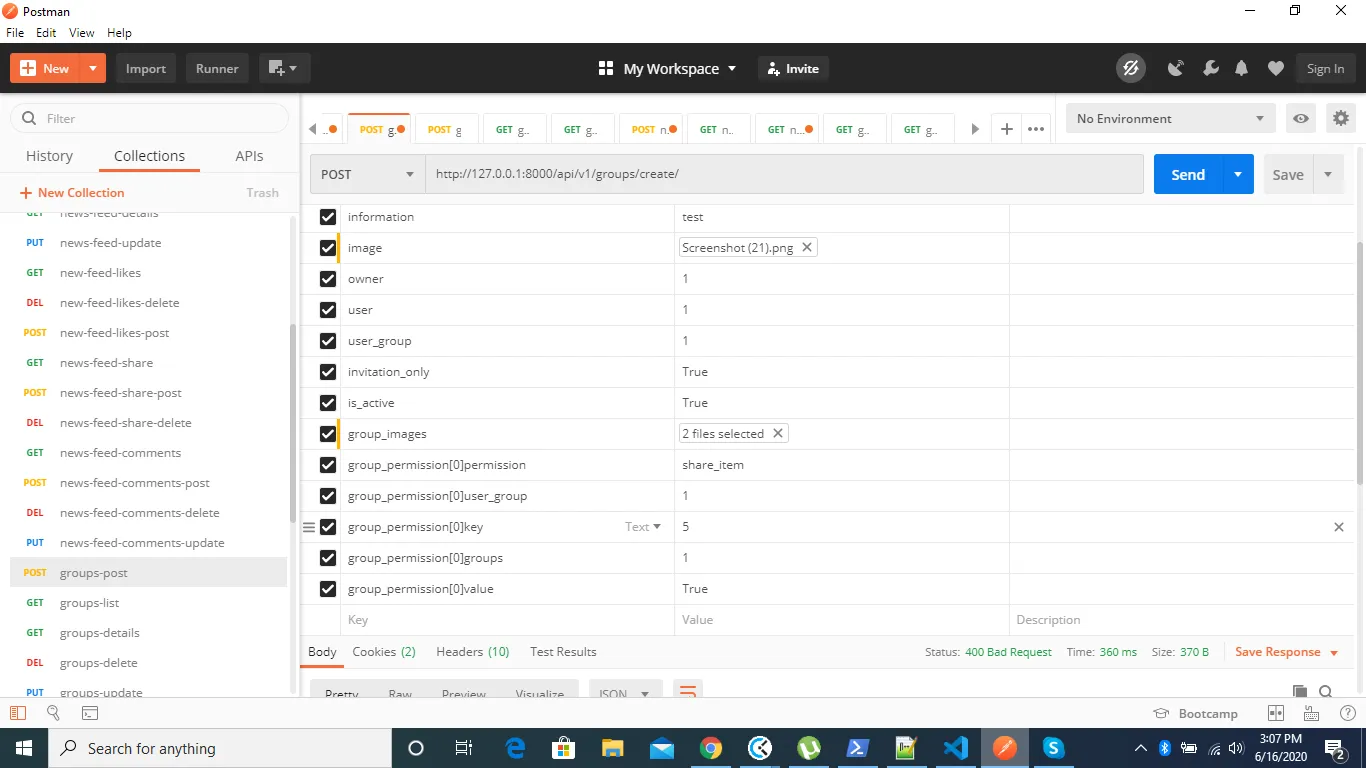Viewport: 1366px width, 768px height.
Task: Uncheck the information parameter checkbox
Action: (x=328, y=217)
